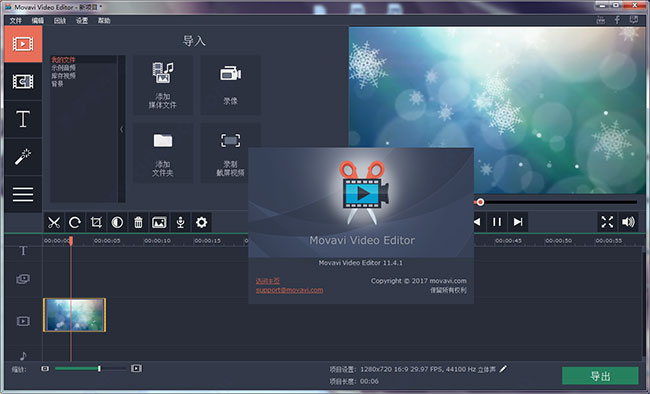Click the preview seek slider handle

point(480,202)
